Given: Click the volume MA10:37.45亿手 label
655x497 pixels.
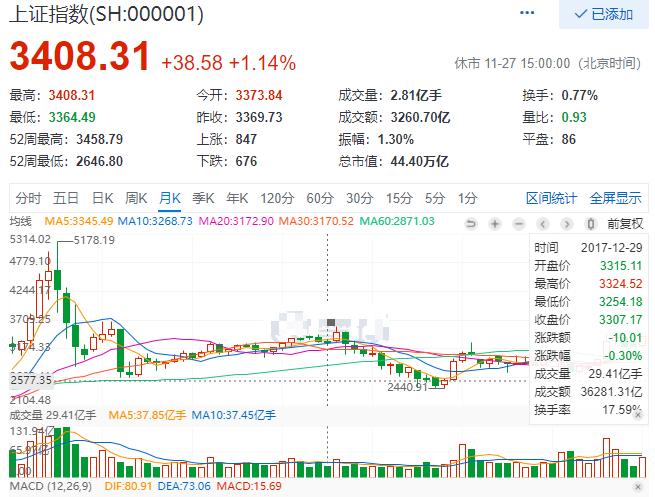Looking at the screenshot, I should click(234, 415).
